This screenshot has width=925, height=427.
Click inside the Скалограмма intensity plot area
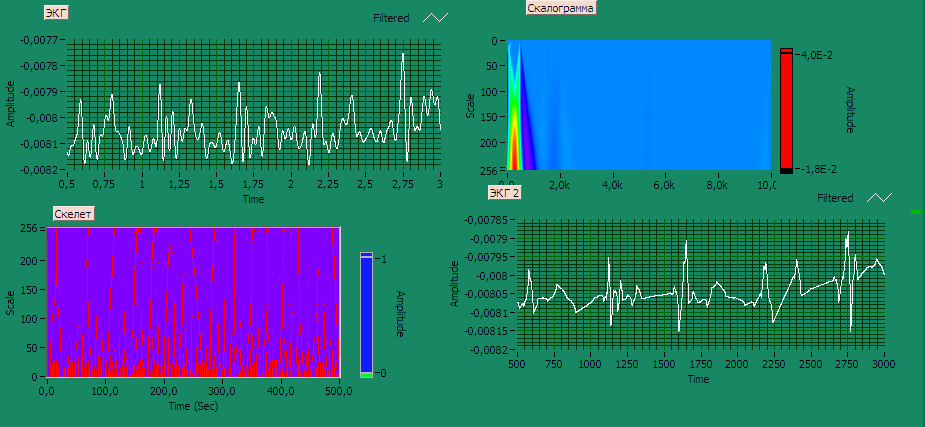[640, 105]
